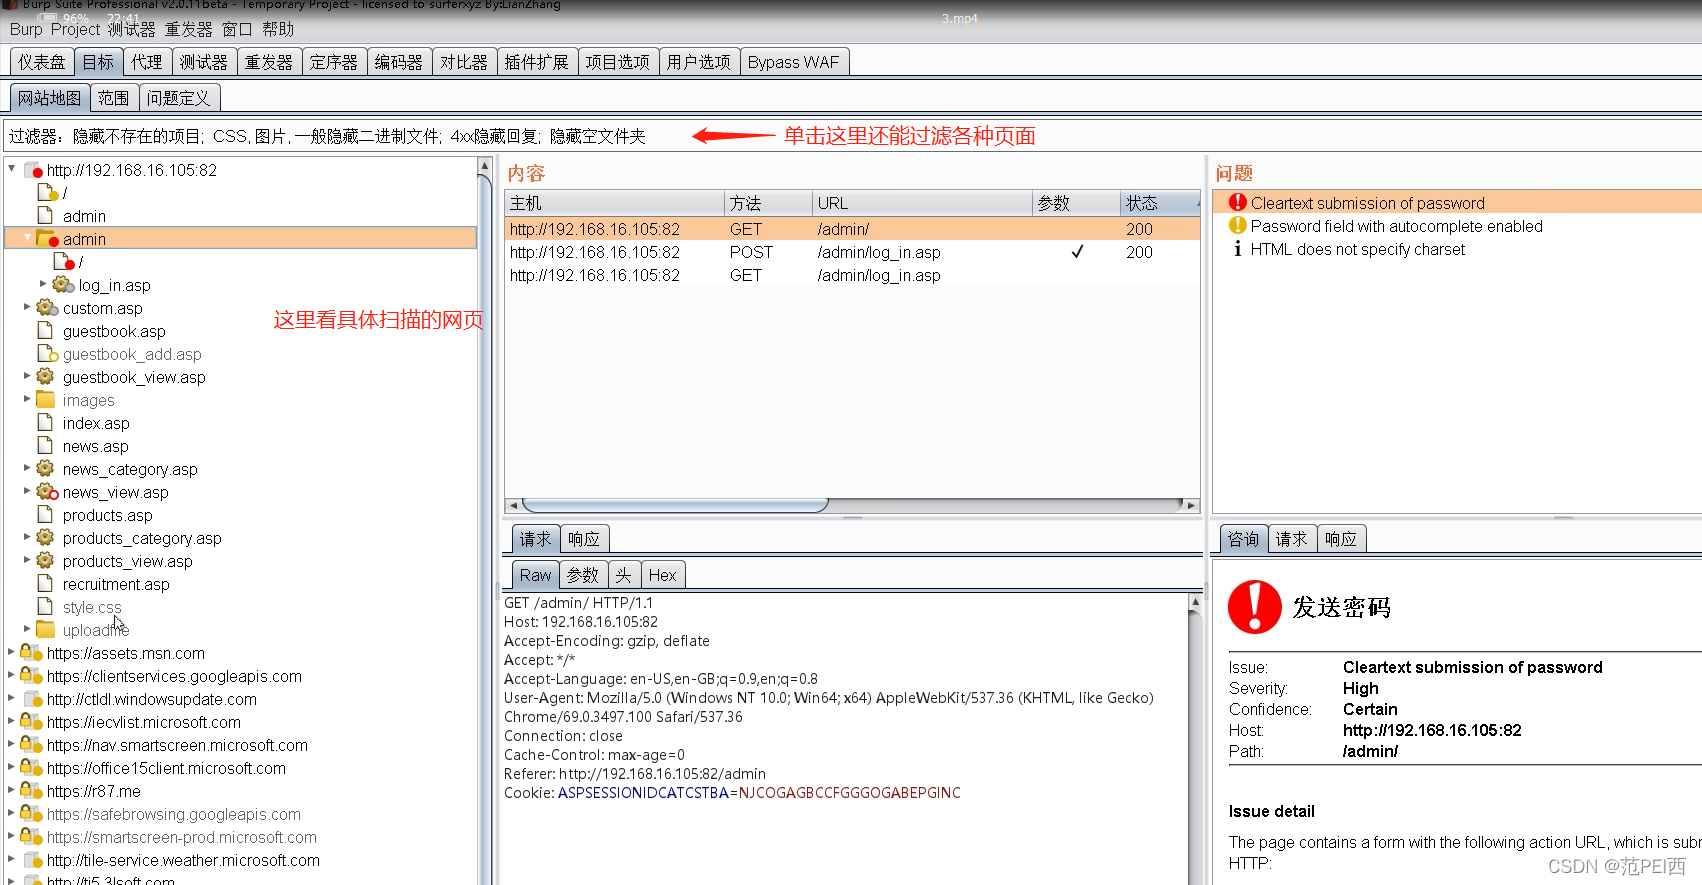This screenshot has height=885, width=1702.
Task: Click the red alert icon beside Cleartext submission of password
Action: click(1237, 202)
